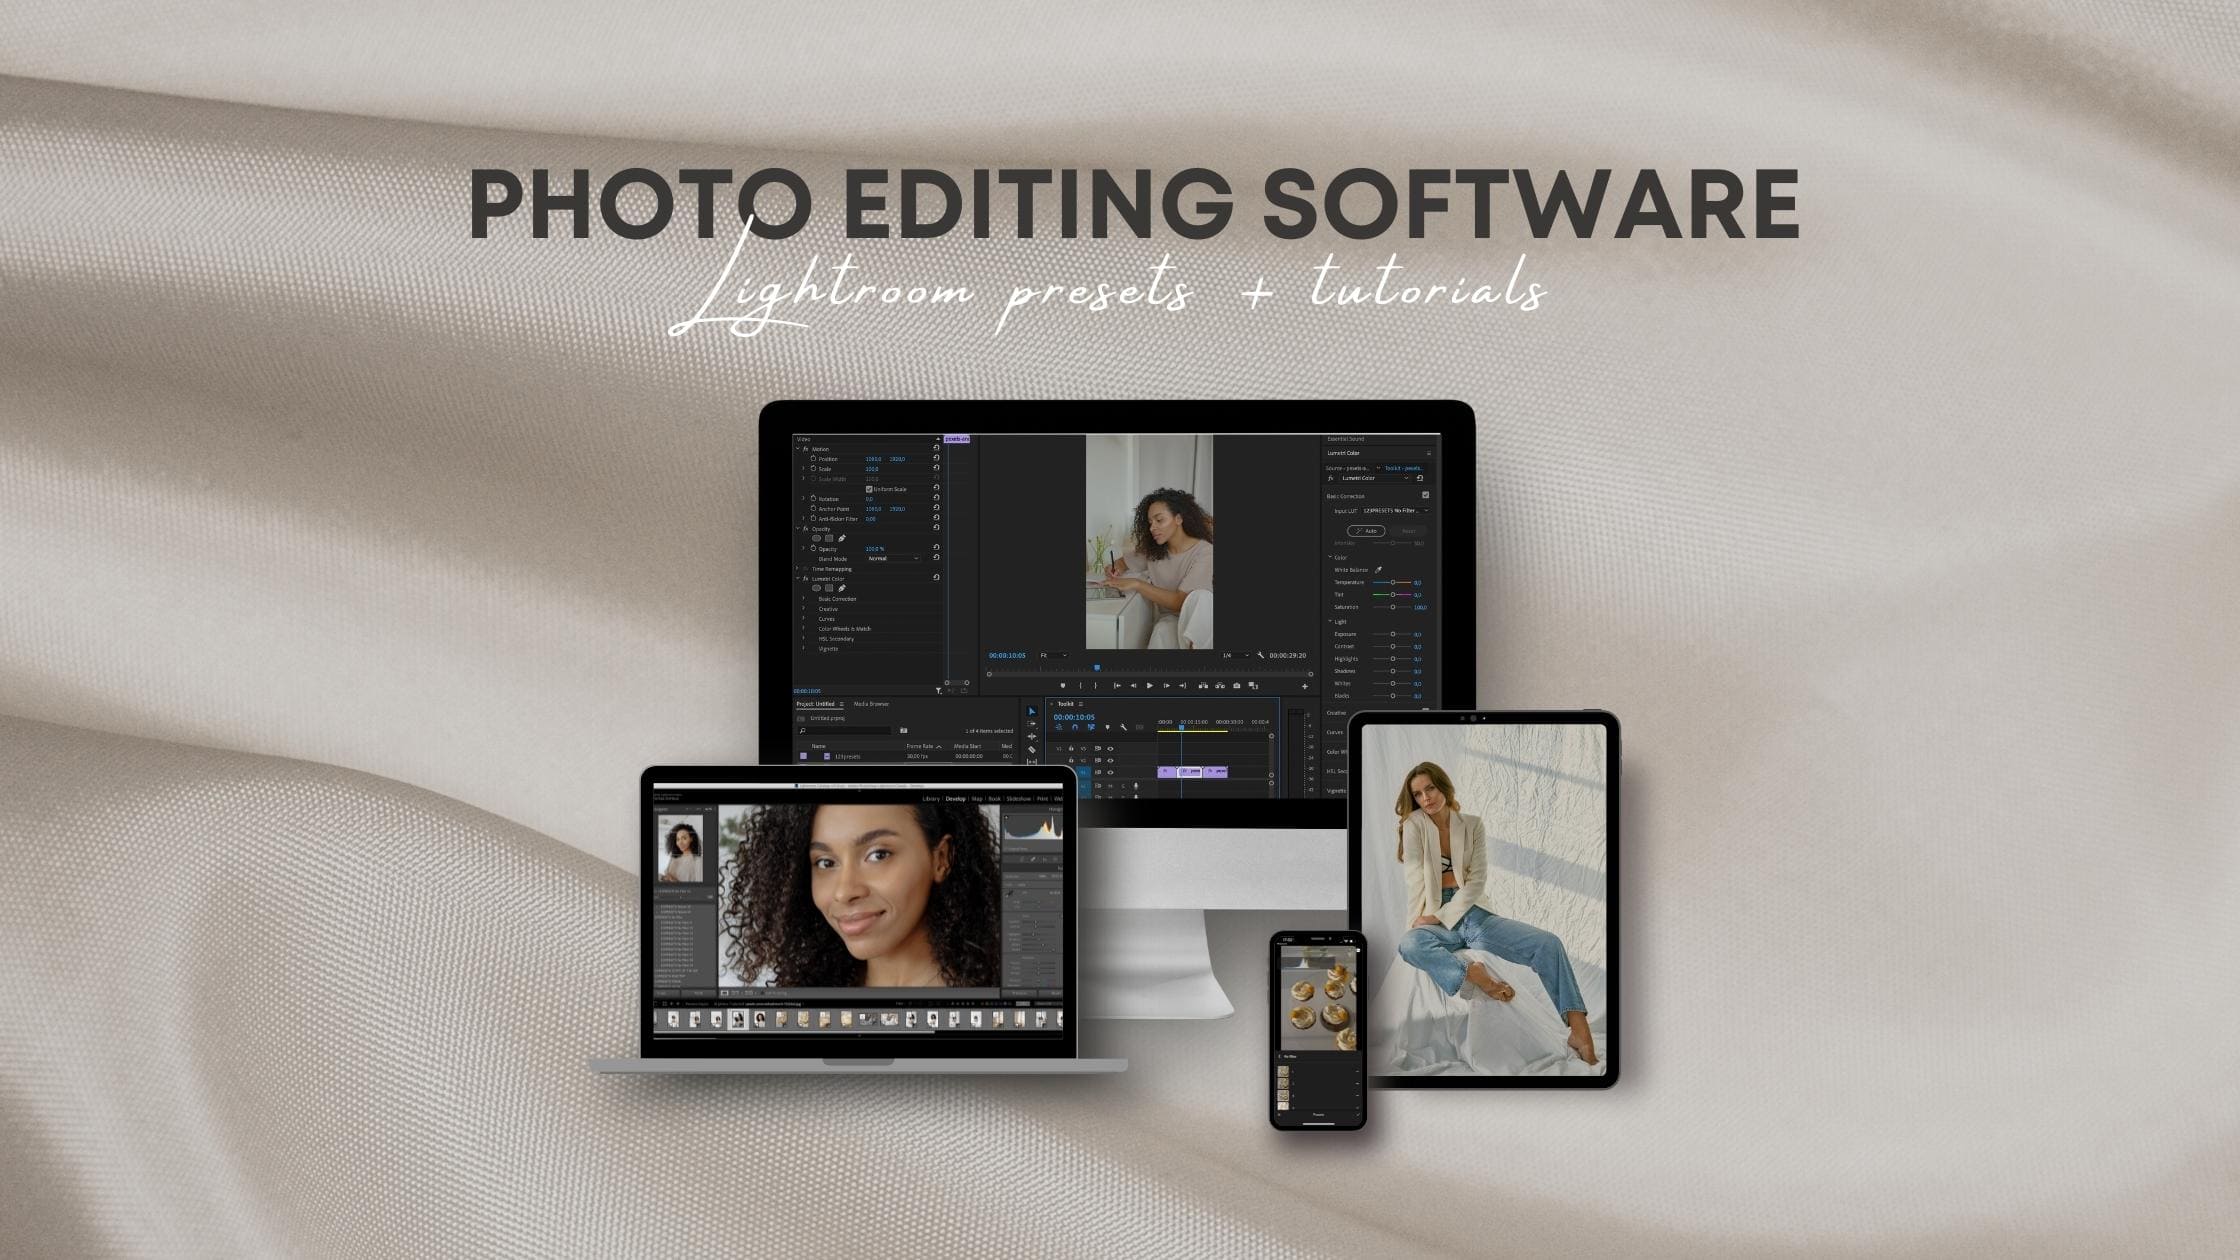
Task: Open Input LUT dropdown in Lumetri Color
Action: (1396, 510)
